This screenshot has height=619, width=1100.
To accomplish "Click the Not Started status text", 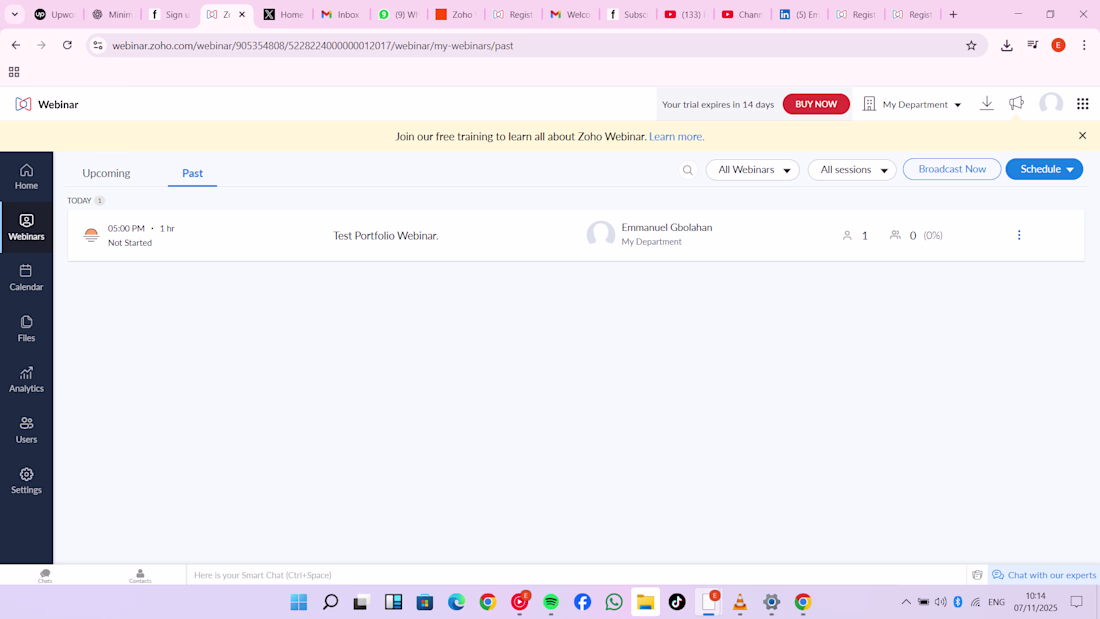I will [x=130, y=243].
